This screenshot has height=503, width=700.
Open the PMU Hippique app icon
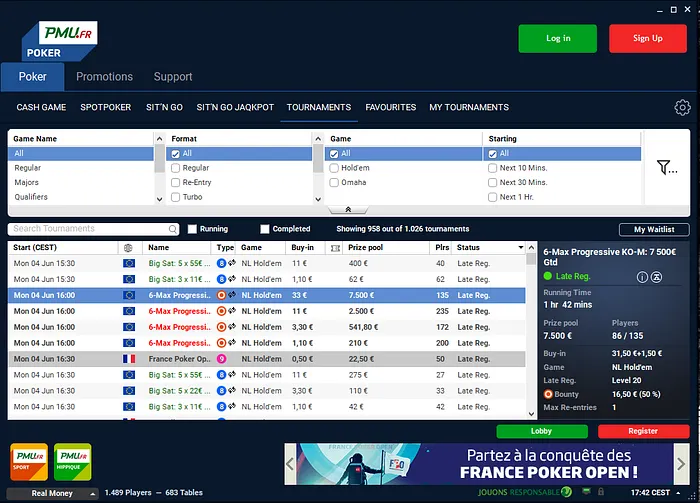(73, 462)
